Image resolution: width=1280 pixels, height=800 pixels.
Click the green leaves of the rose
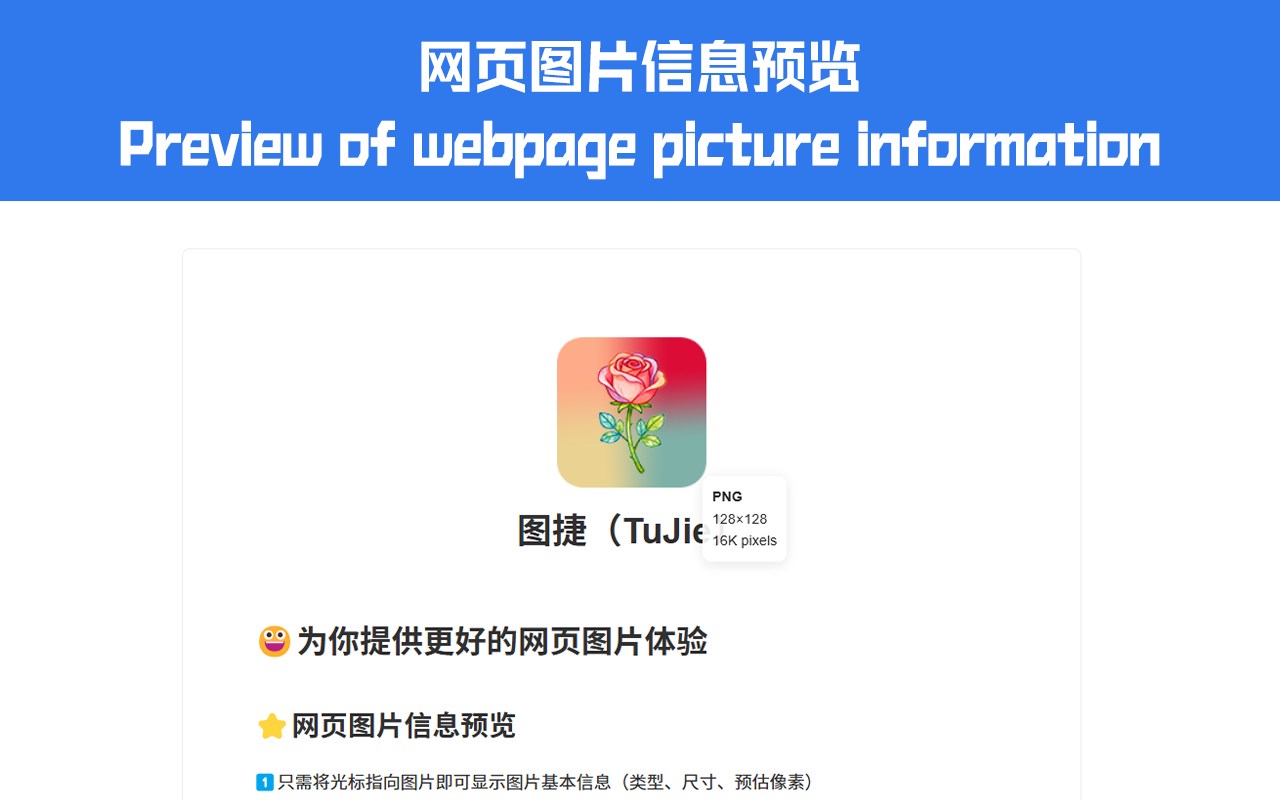[632, 432]
